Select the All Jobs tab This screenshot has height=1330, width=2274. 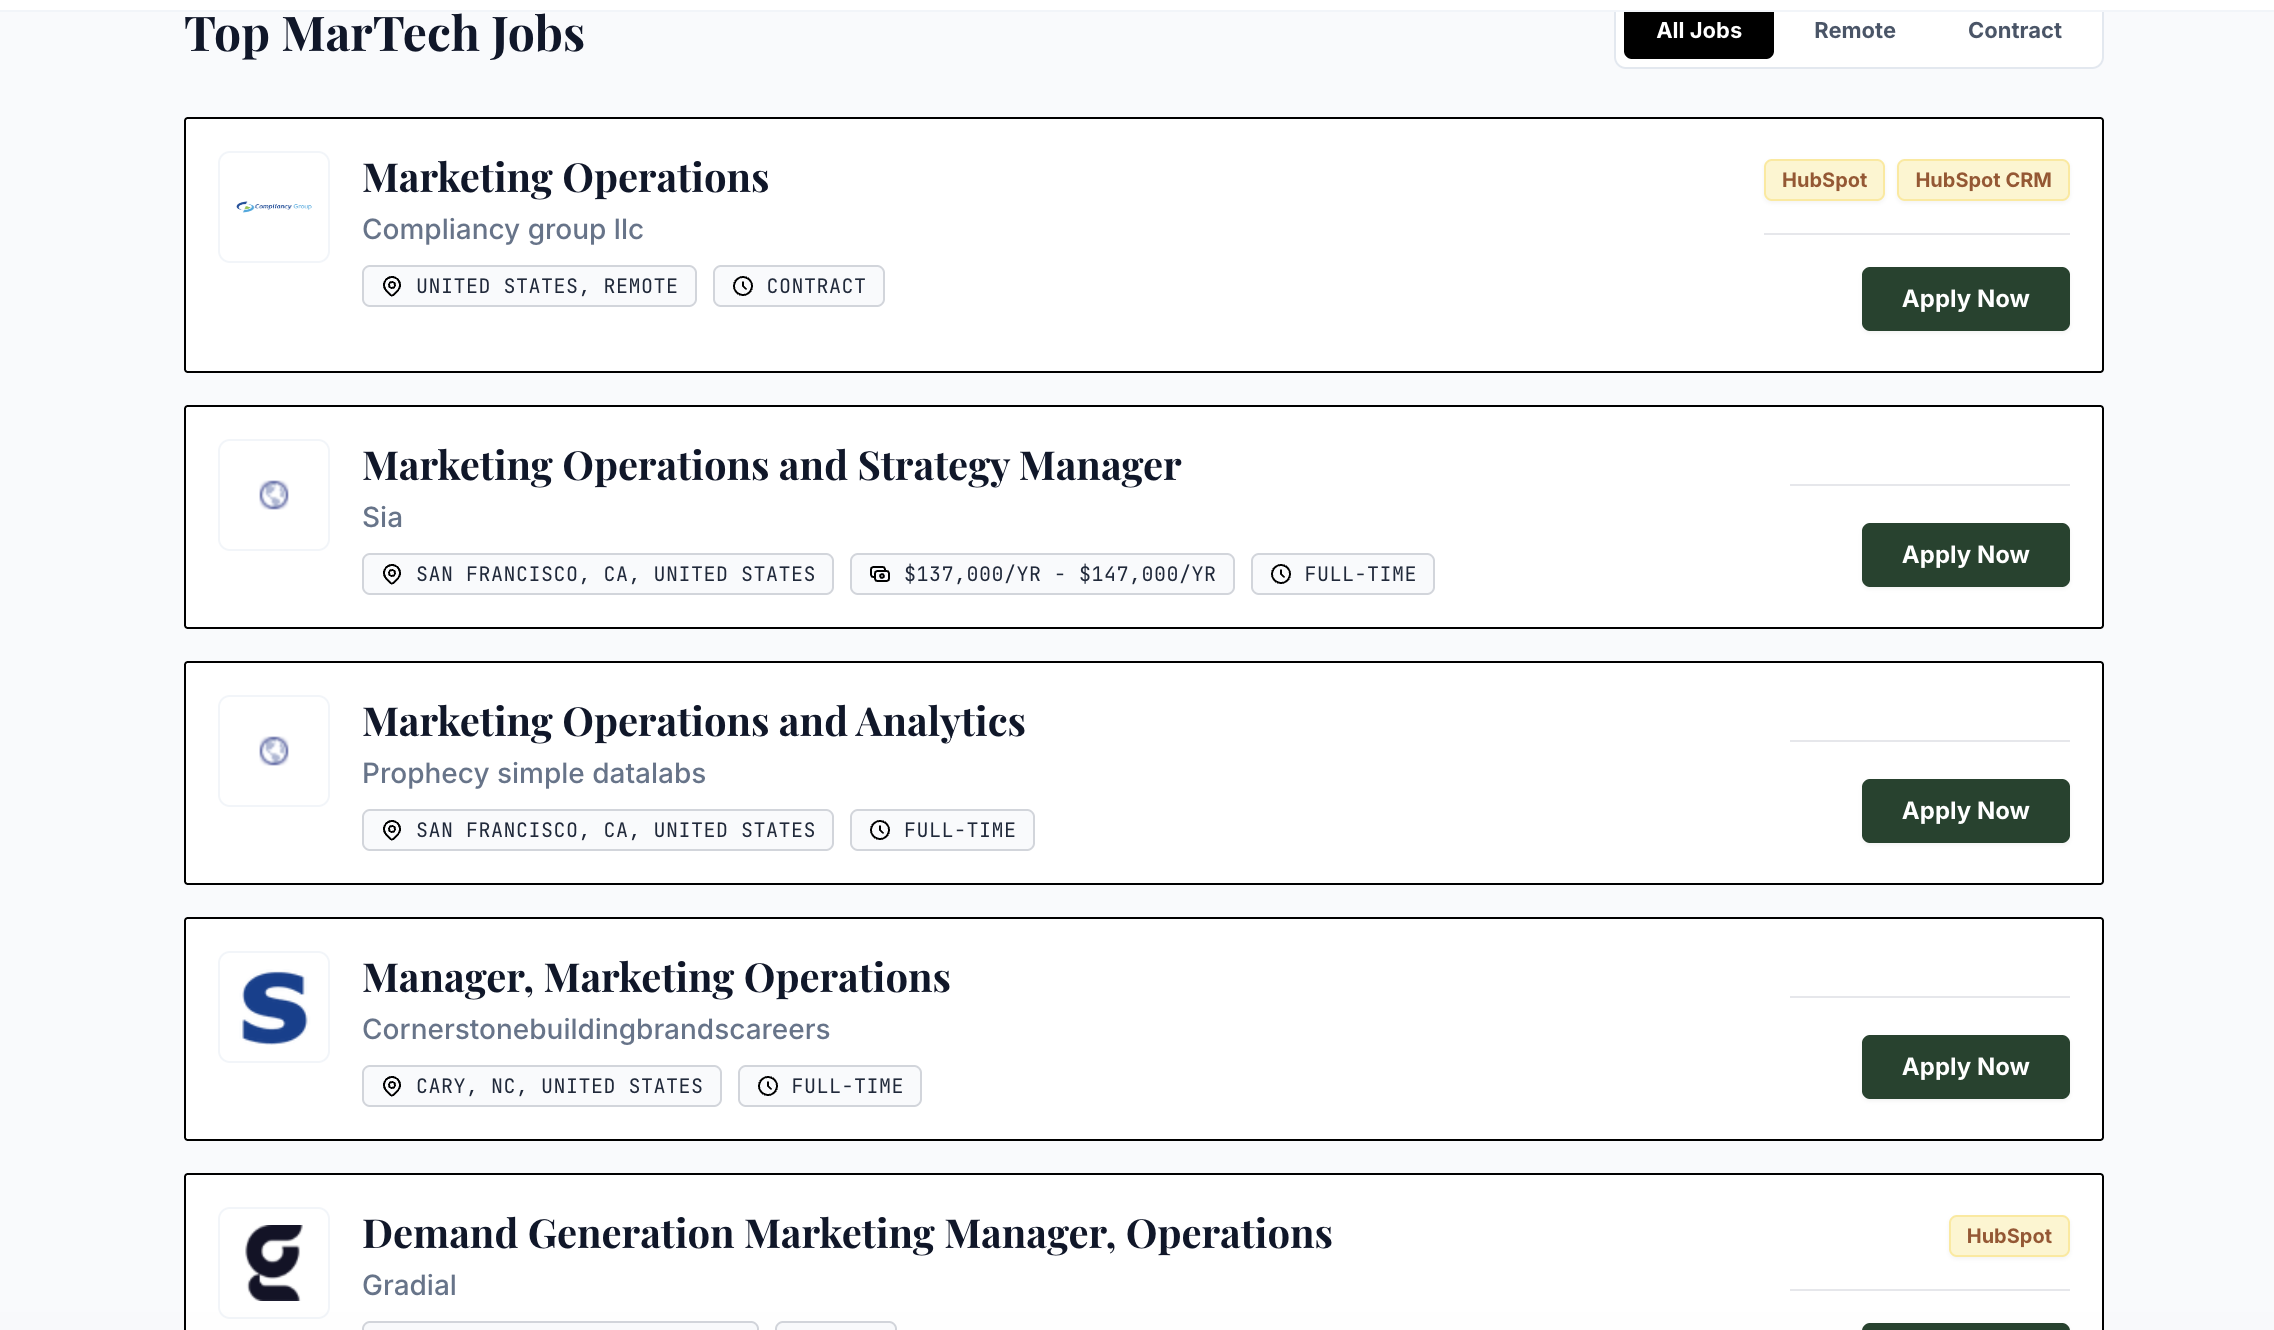tap(1698, 30)
